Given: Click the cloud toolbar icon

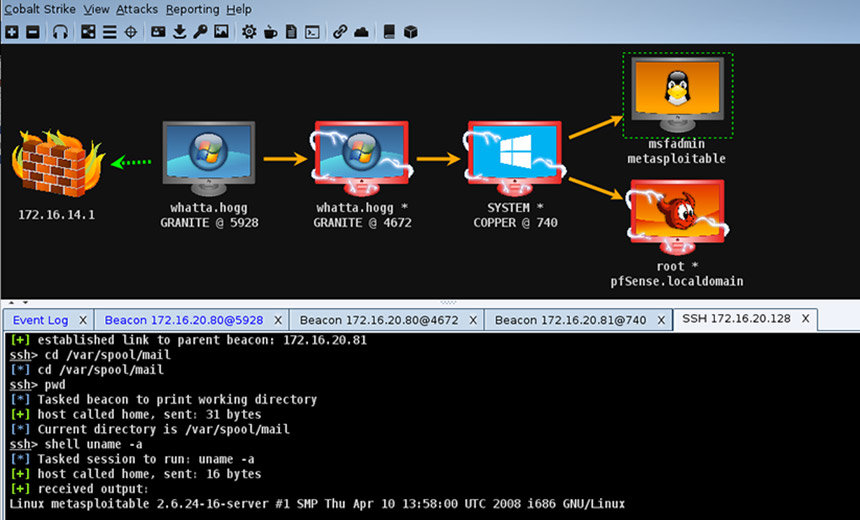Looking at the screenshot, I should click(361, 32).
